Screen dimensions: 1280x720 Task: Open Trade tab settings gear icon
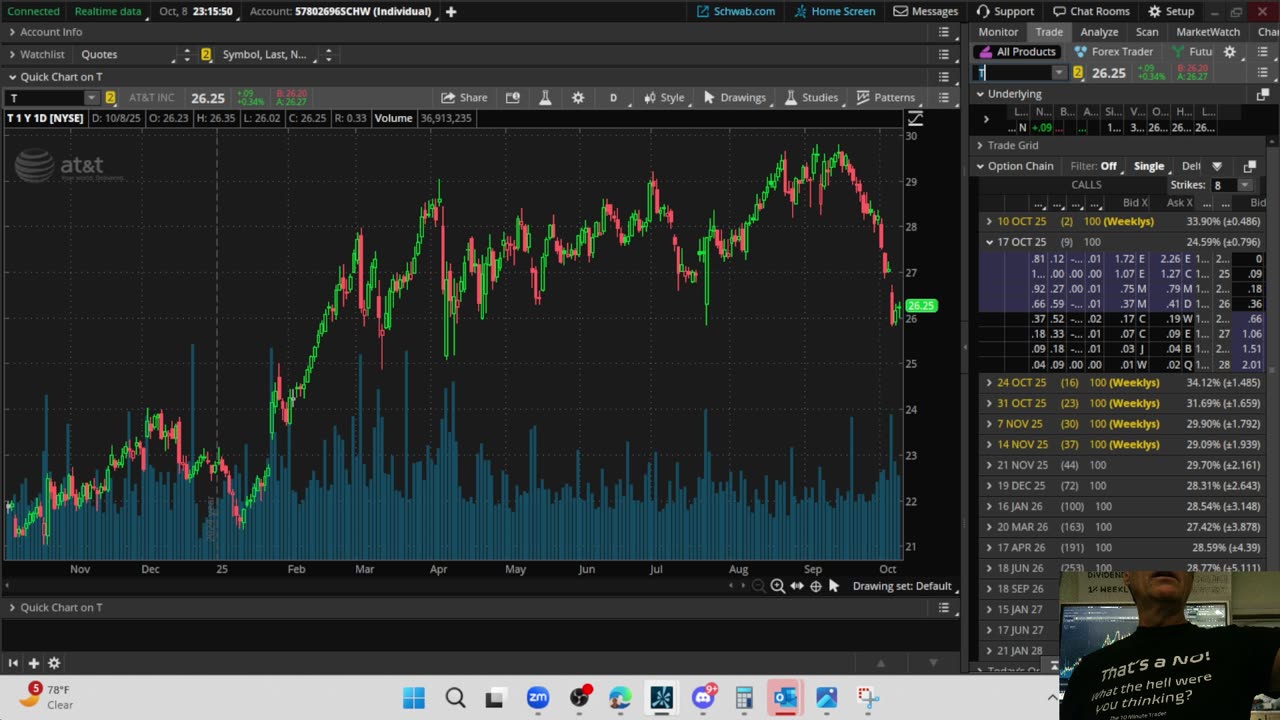click(x=1230, y=52)
